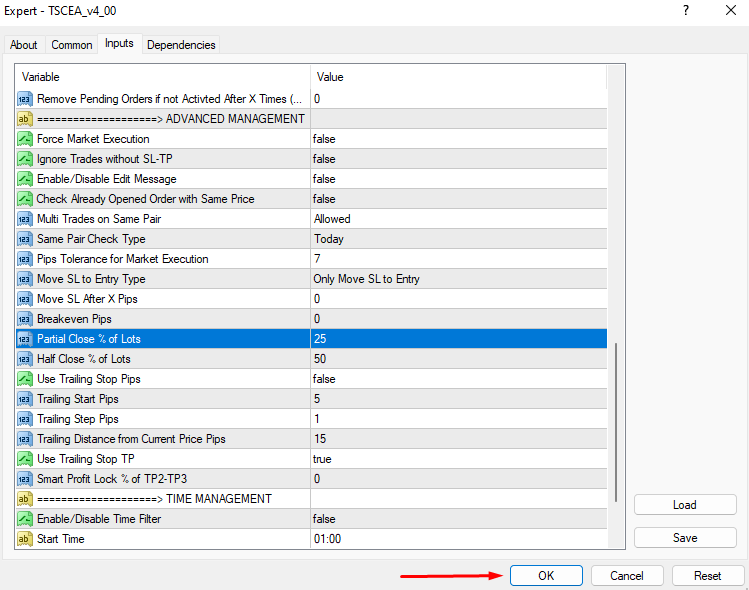The height and width of the screenshot is (590, 749).
Task: Click the help question mark in title bar
Action: [685, 10]
